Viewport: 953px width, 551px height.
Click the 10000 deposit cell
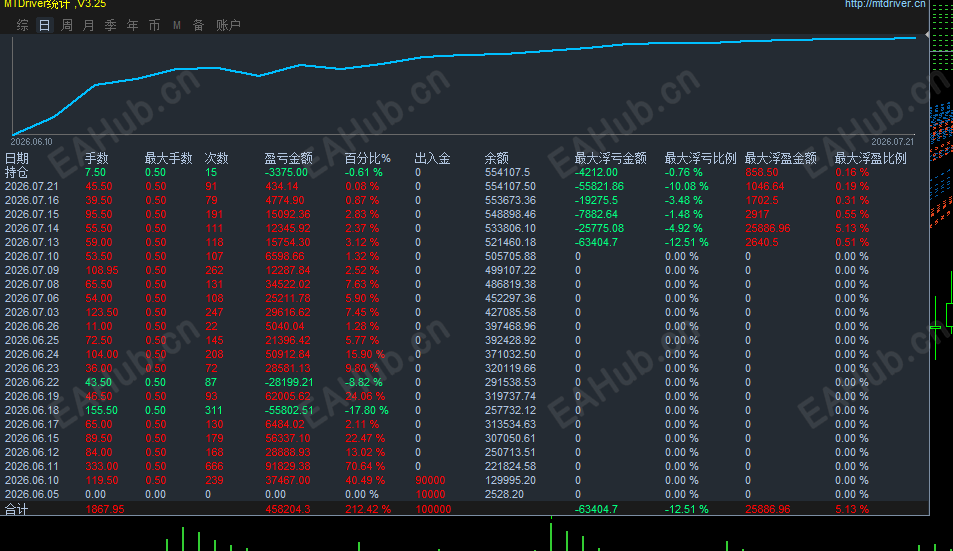(430, 494)
